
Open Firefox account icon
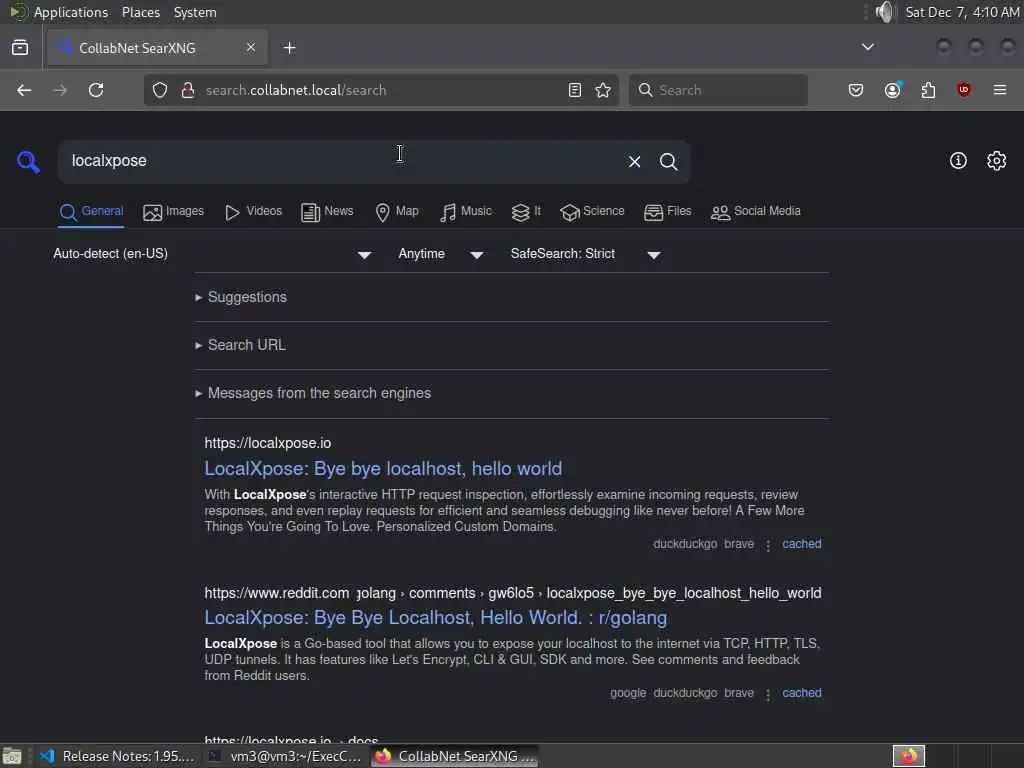tap(893, 90)
